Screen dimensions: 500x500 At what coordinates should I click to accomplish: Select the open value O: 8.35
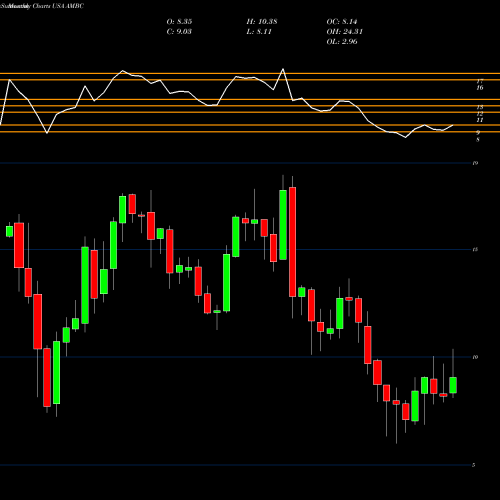[179, 22]
